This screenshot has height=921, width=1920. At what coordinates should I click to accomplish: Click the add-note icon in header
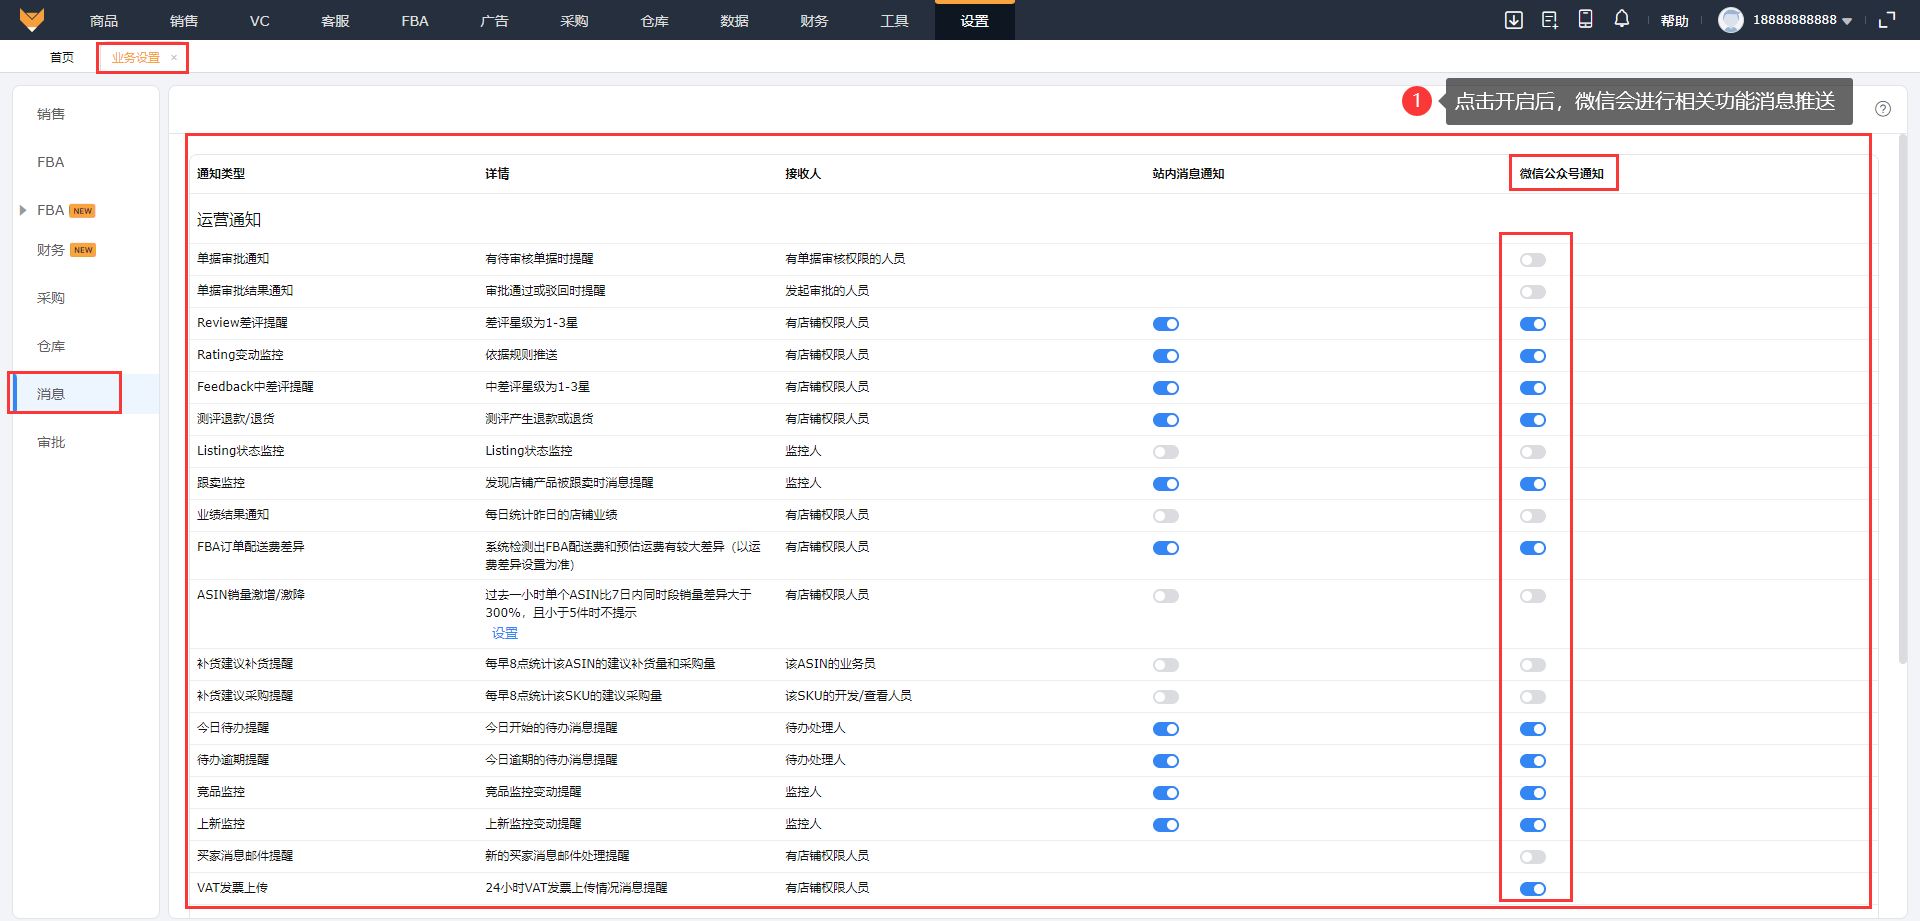pos(1549,20)
